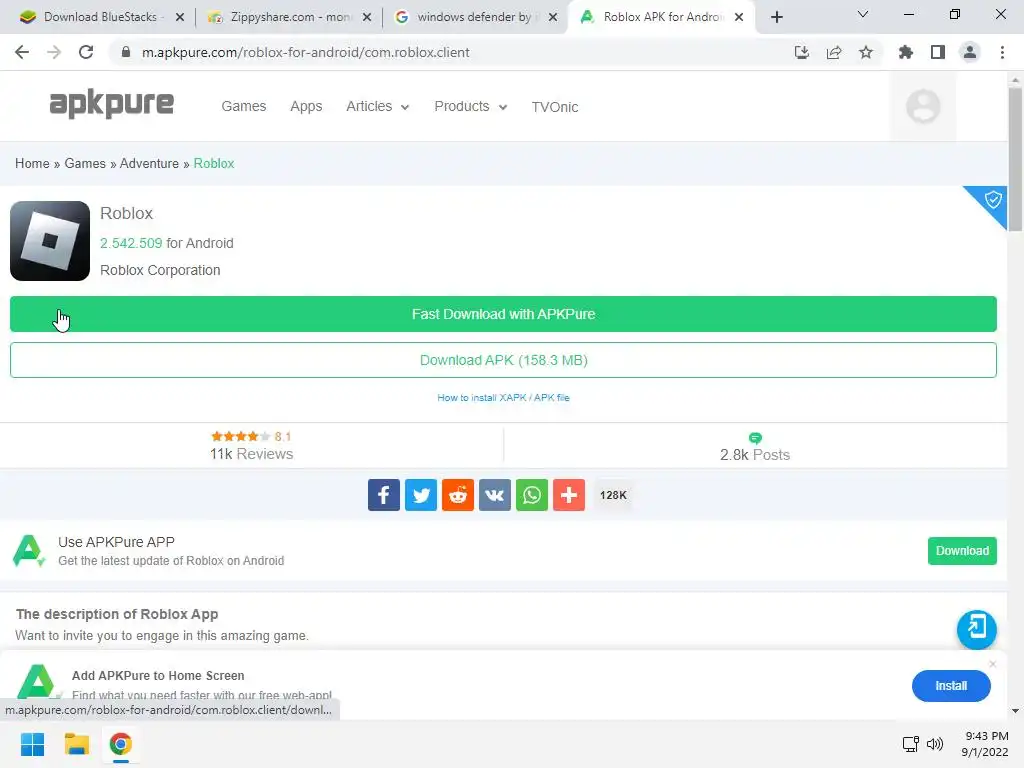
Task: Click the Chrome taskbar icon
Action: 120,744
